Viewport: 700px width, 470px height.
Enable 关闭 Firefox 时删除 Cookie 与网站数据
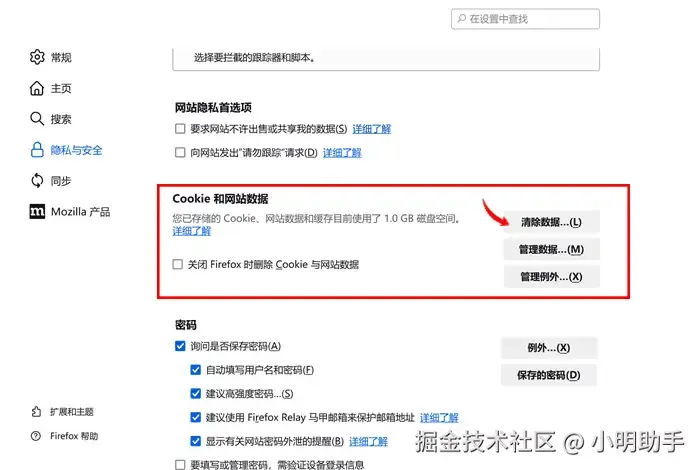tap(178, 264)
